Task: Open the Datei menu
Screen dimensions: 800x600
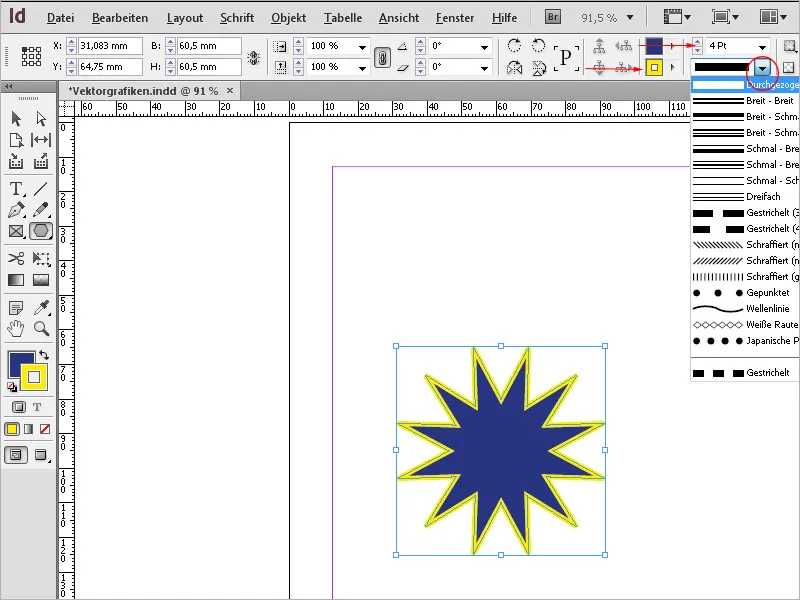Action: 60,18
